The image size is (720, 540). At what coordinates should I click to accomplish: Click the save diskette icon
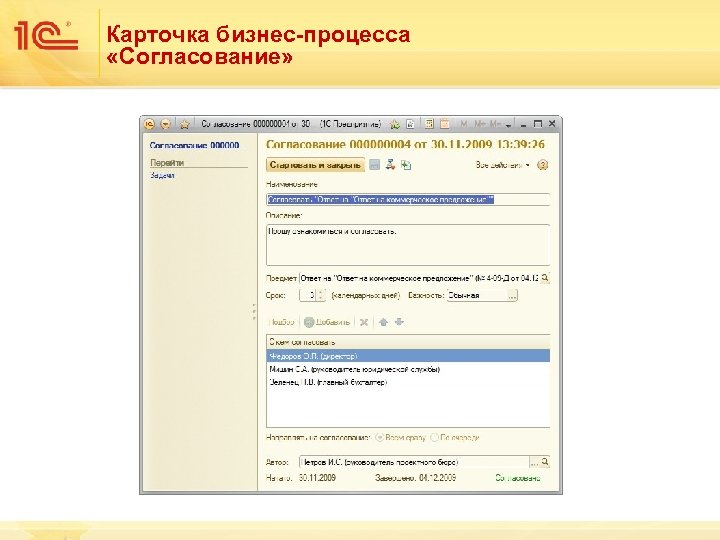pyautogui.click(x=375, y=165)
